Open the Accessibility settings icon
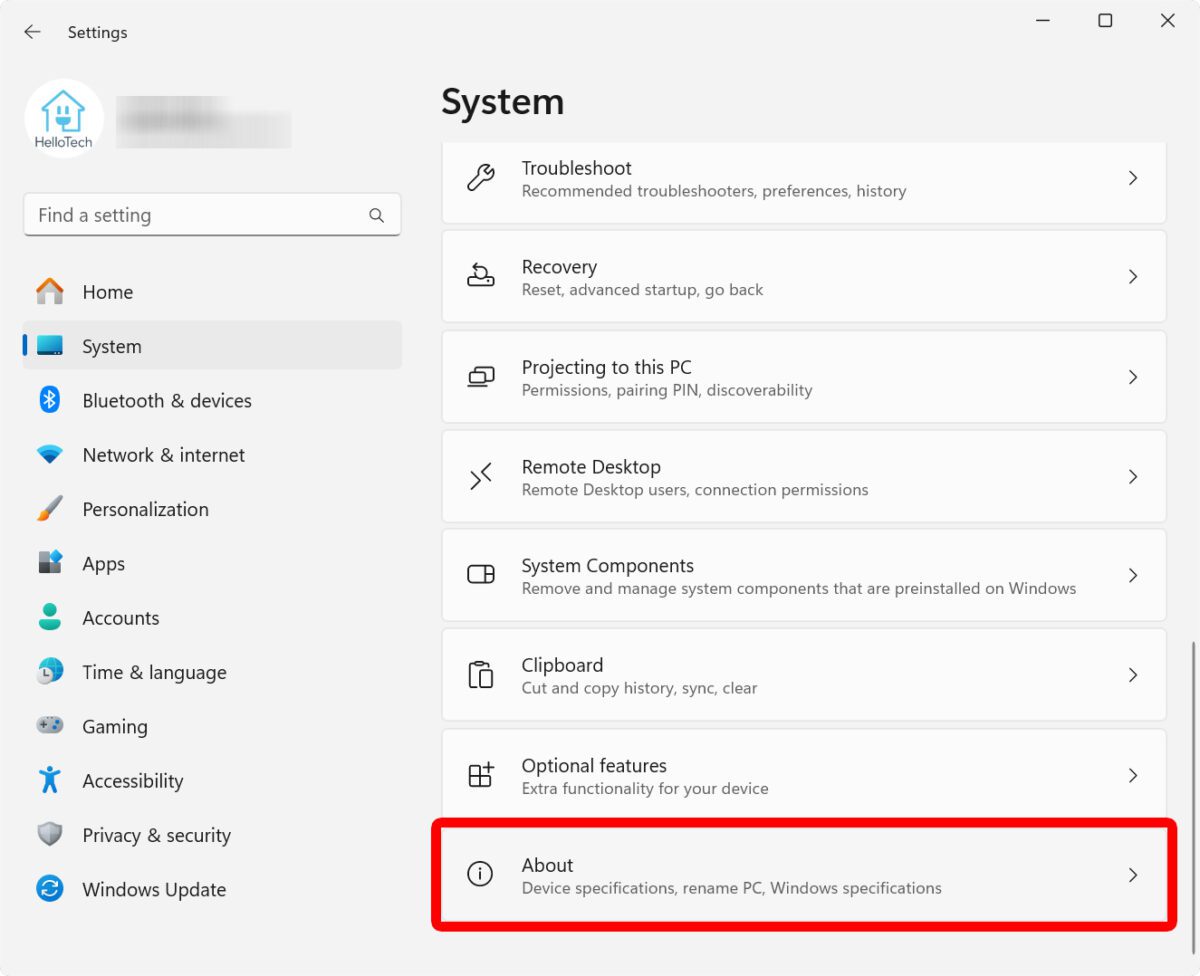This screenshot has width=1200, height=976. click(49, 780)
